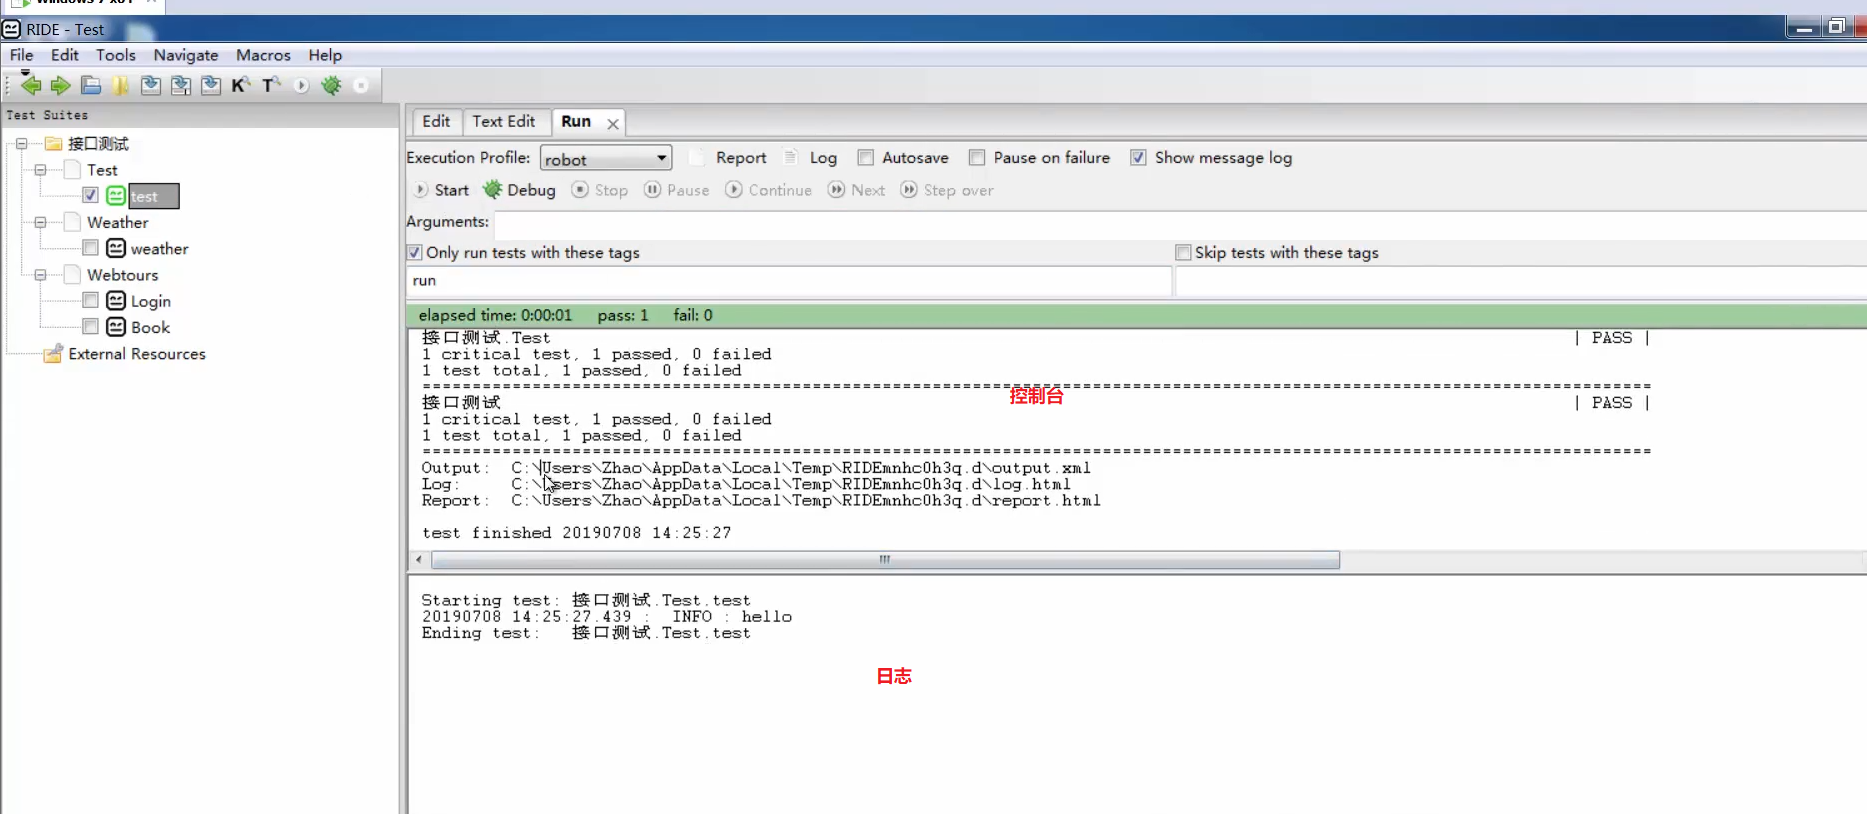Click the skip-tags input field
Viewport: 1867px width, 814px height.
pyautogui.click(x=1521, y=281)
